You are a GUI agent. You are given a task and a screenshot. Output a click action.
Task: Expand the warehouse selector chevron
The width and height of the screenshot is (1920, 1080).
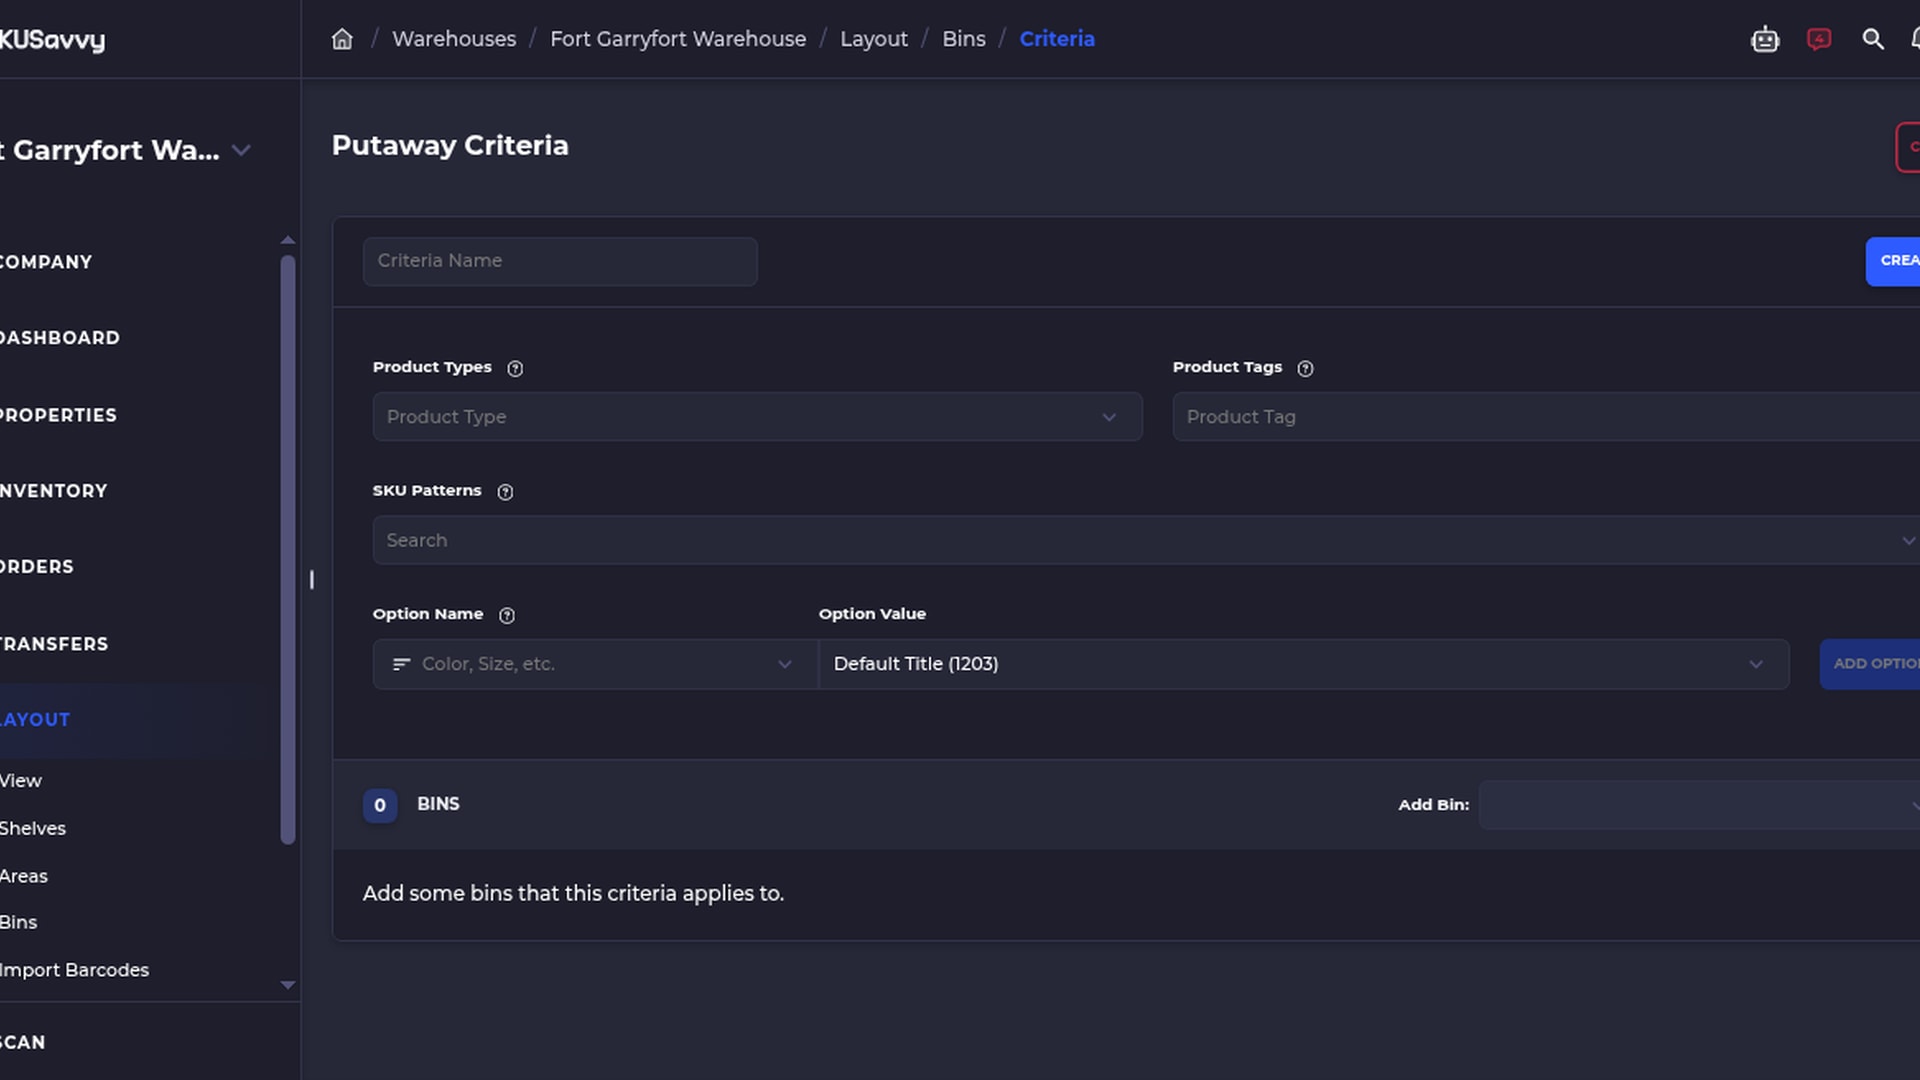tap(241, 150)
